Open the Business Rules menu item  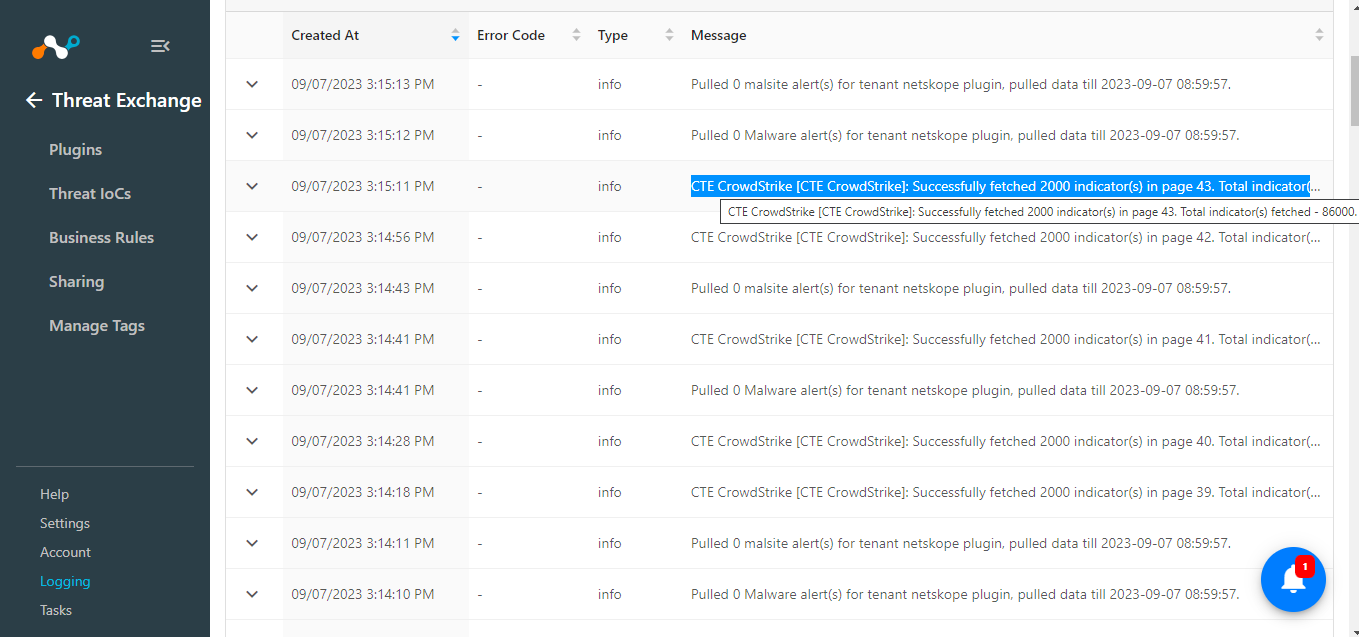pos(101,238)
